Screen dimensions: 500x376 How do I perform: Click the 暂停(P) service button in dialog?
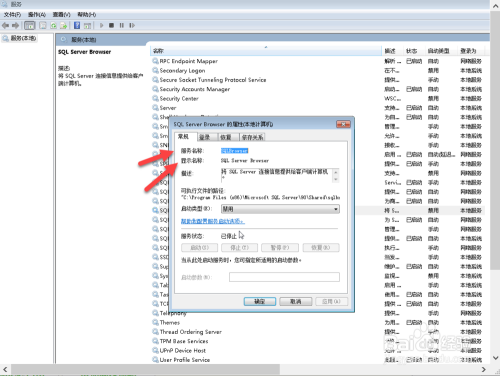point(280,248)
